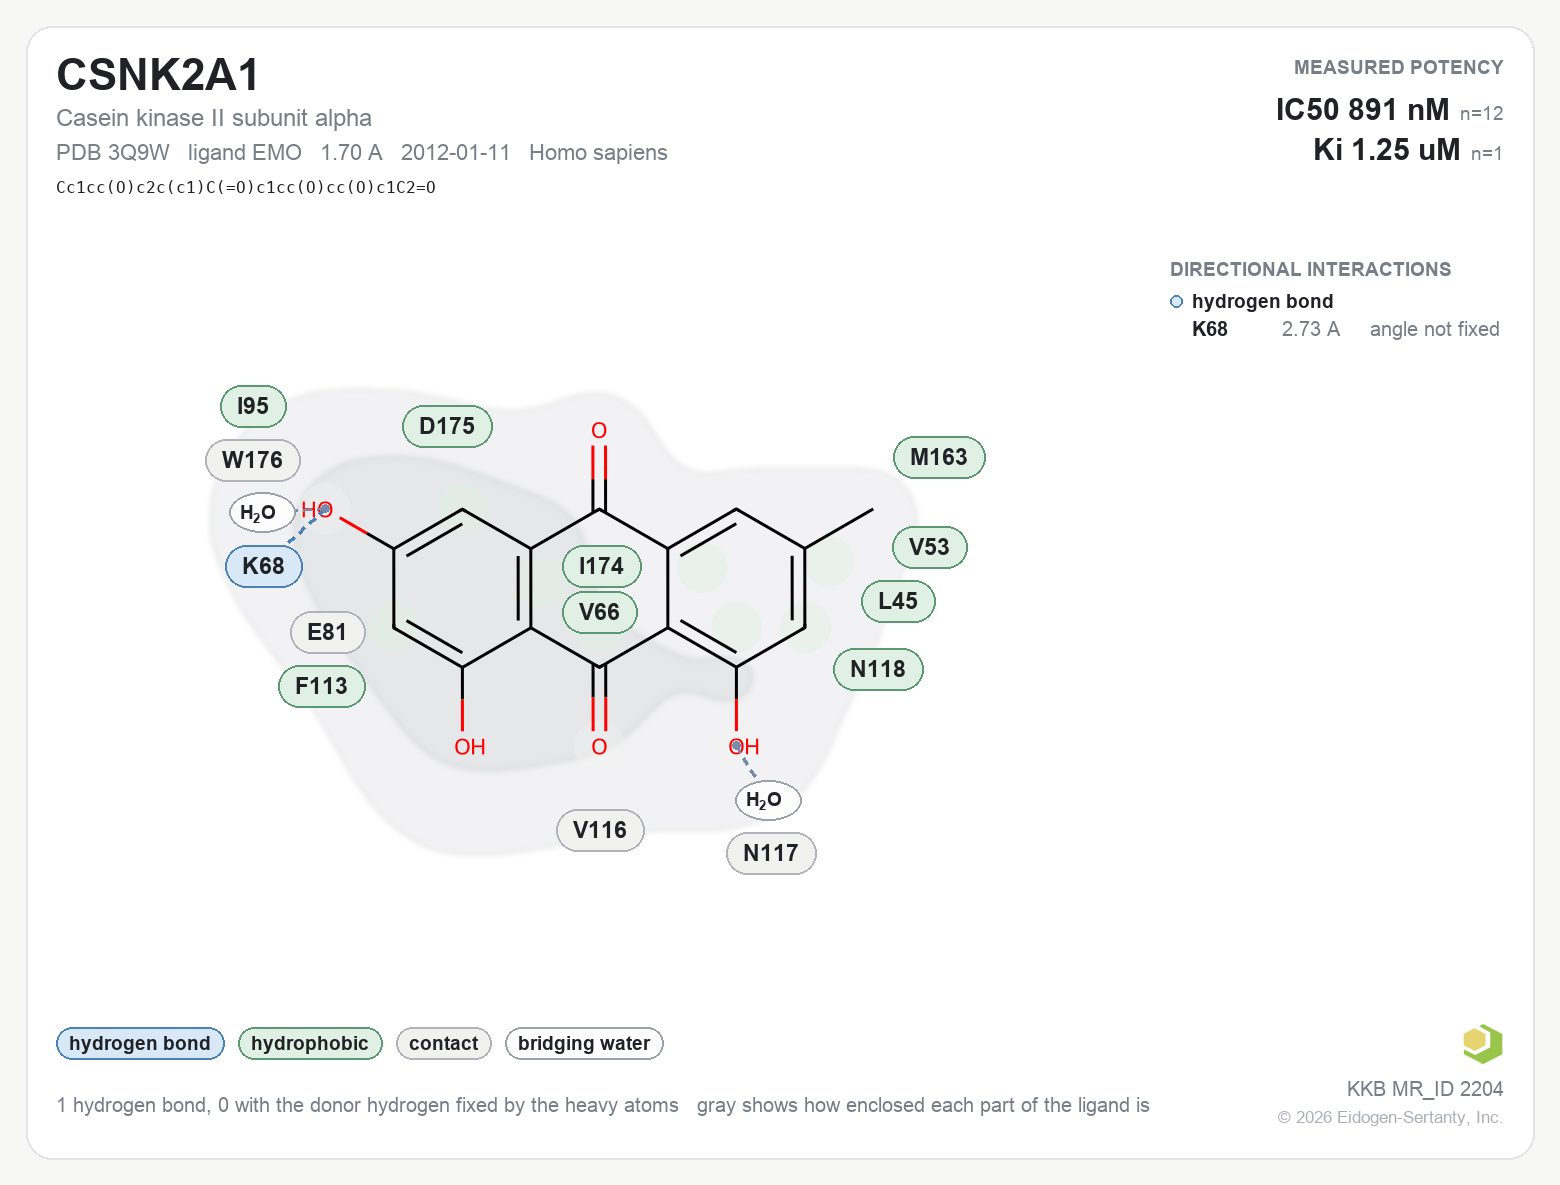This screenshot has height=1185, width=1560.
Task: Click the '2012-01-11' date text
Action: point(456,152)
